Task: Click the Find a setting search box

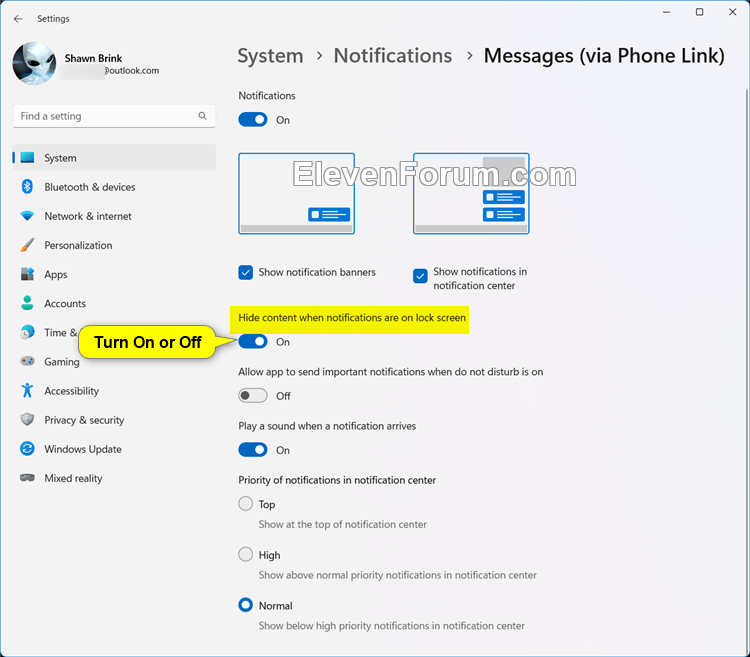Action: click(x=114, y=116)
